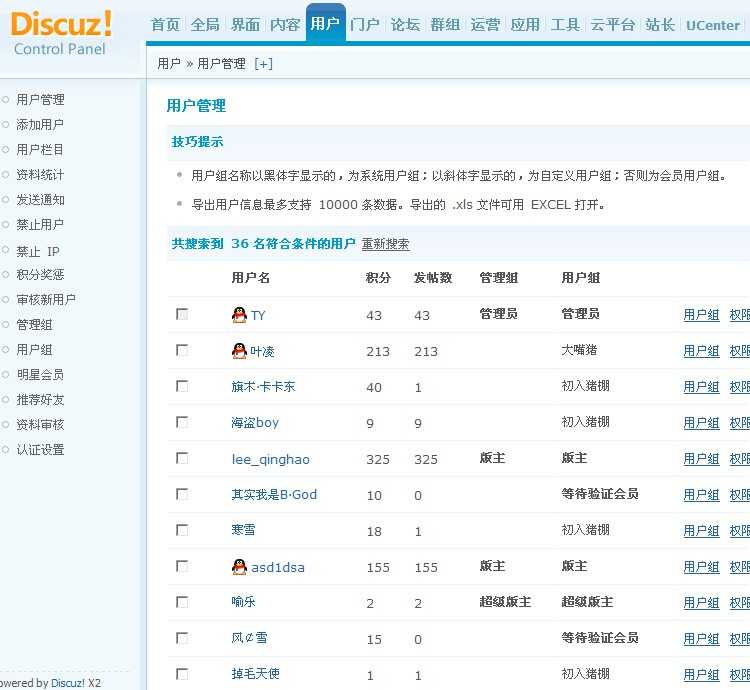This screenshot has width=750, height=690.
Task: Open the 门户 top menu
Action: point(365,25)
